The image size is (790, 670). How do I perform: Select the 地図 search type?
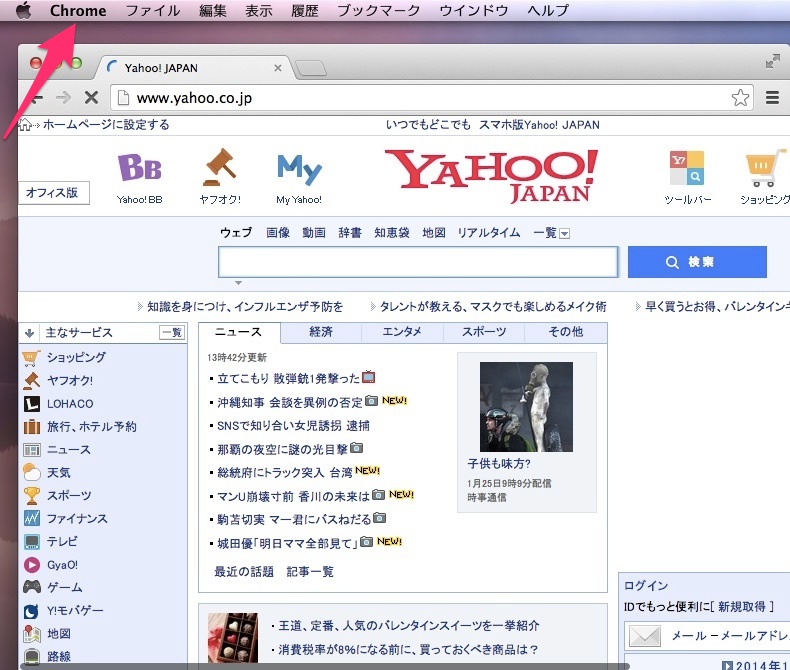[434, 233]
